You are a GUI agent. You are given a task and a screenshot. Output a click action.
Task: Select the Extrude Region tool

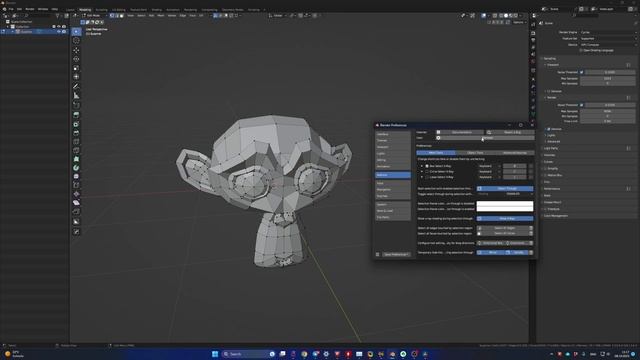(x=76, y=115)
